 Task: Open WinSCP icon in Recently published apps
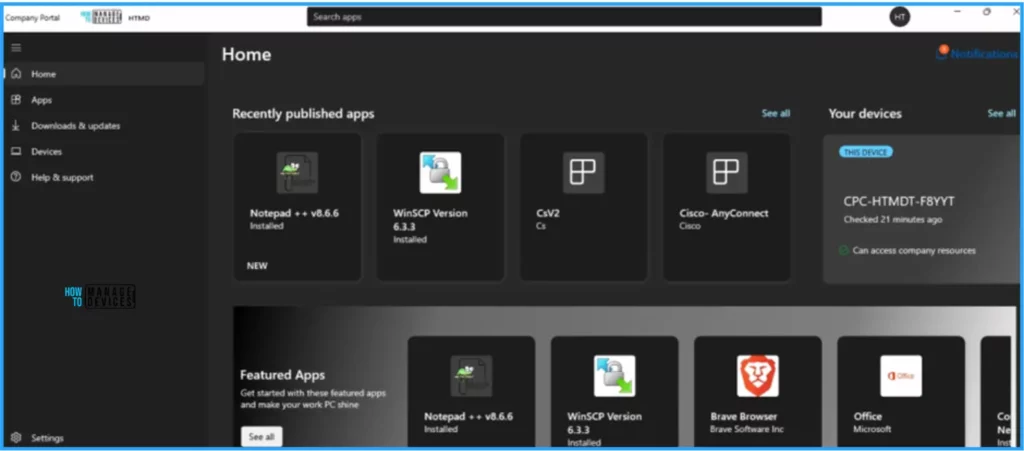440,173
